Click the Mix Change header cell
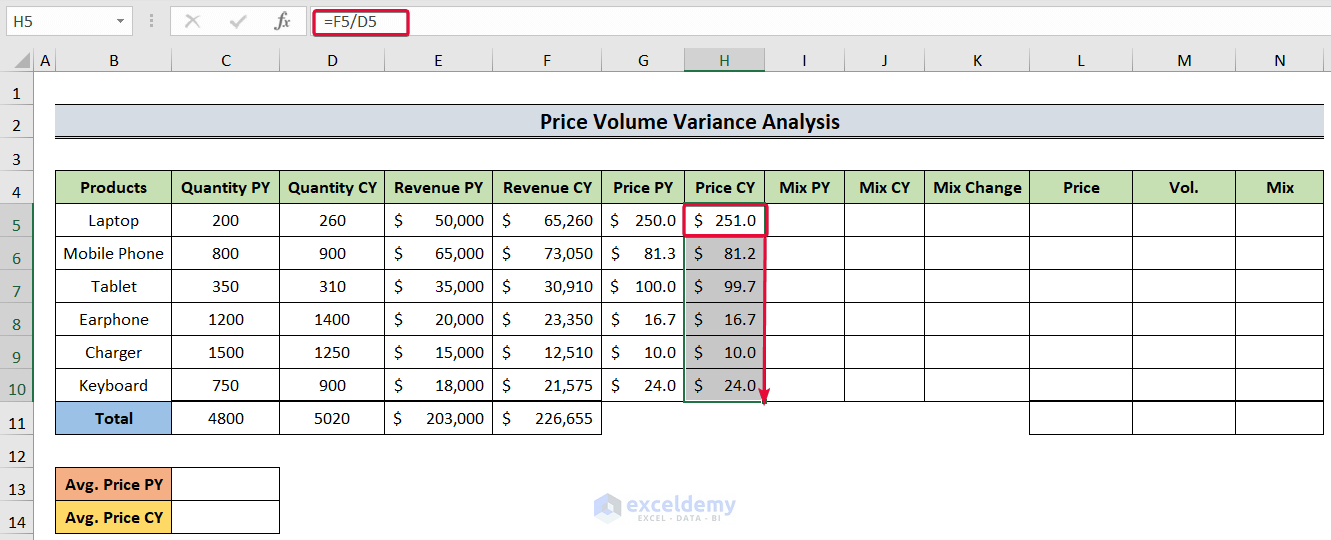 pos(976,187)
